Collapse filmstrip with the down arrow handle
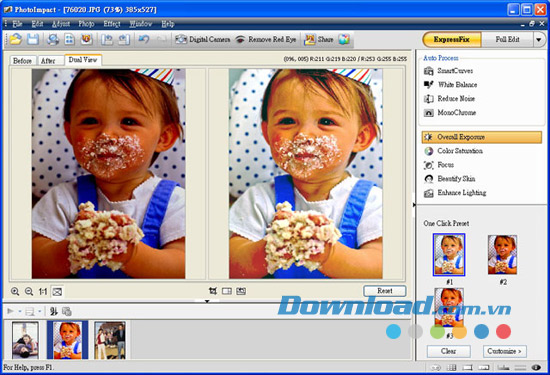Viewport: 550px width, 375px height. coord(207,301)
